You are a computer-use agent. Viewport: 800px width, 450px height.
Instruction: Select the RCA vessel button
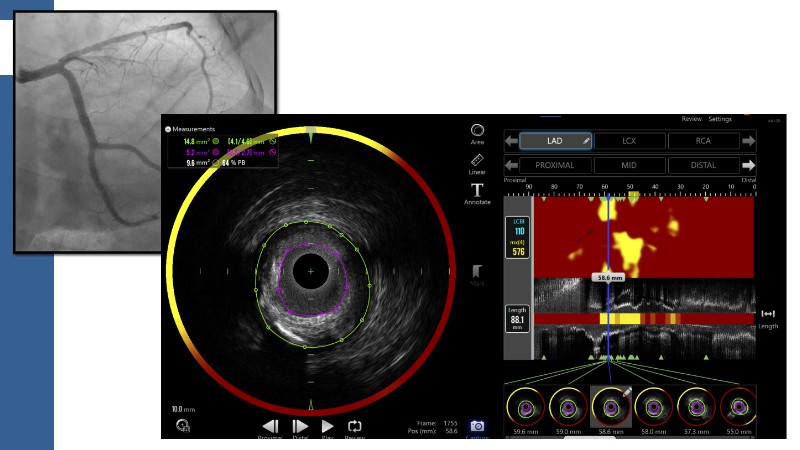click(703, 141)
